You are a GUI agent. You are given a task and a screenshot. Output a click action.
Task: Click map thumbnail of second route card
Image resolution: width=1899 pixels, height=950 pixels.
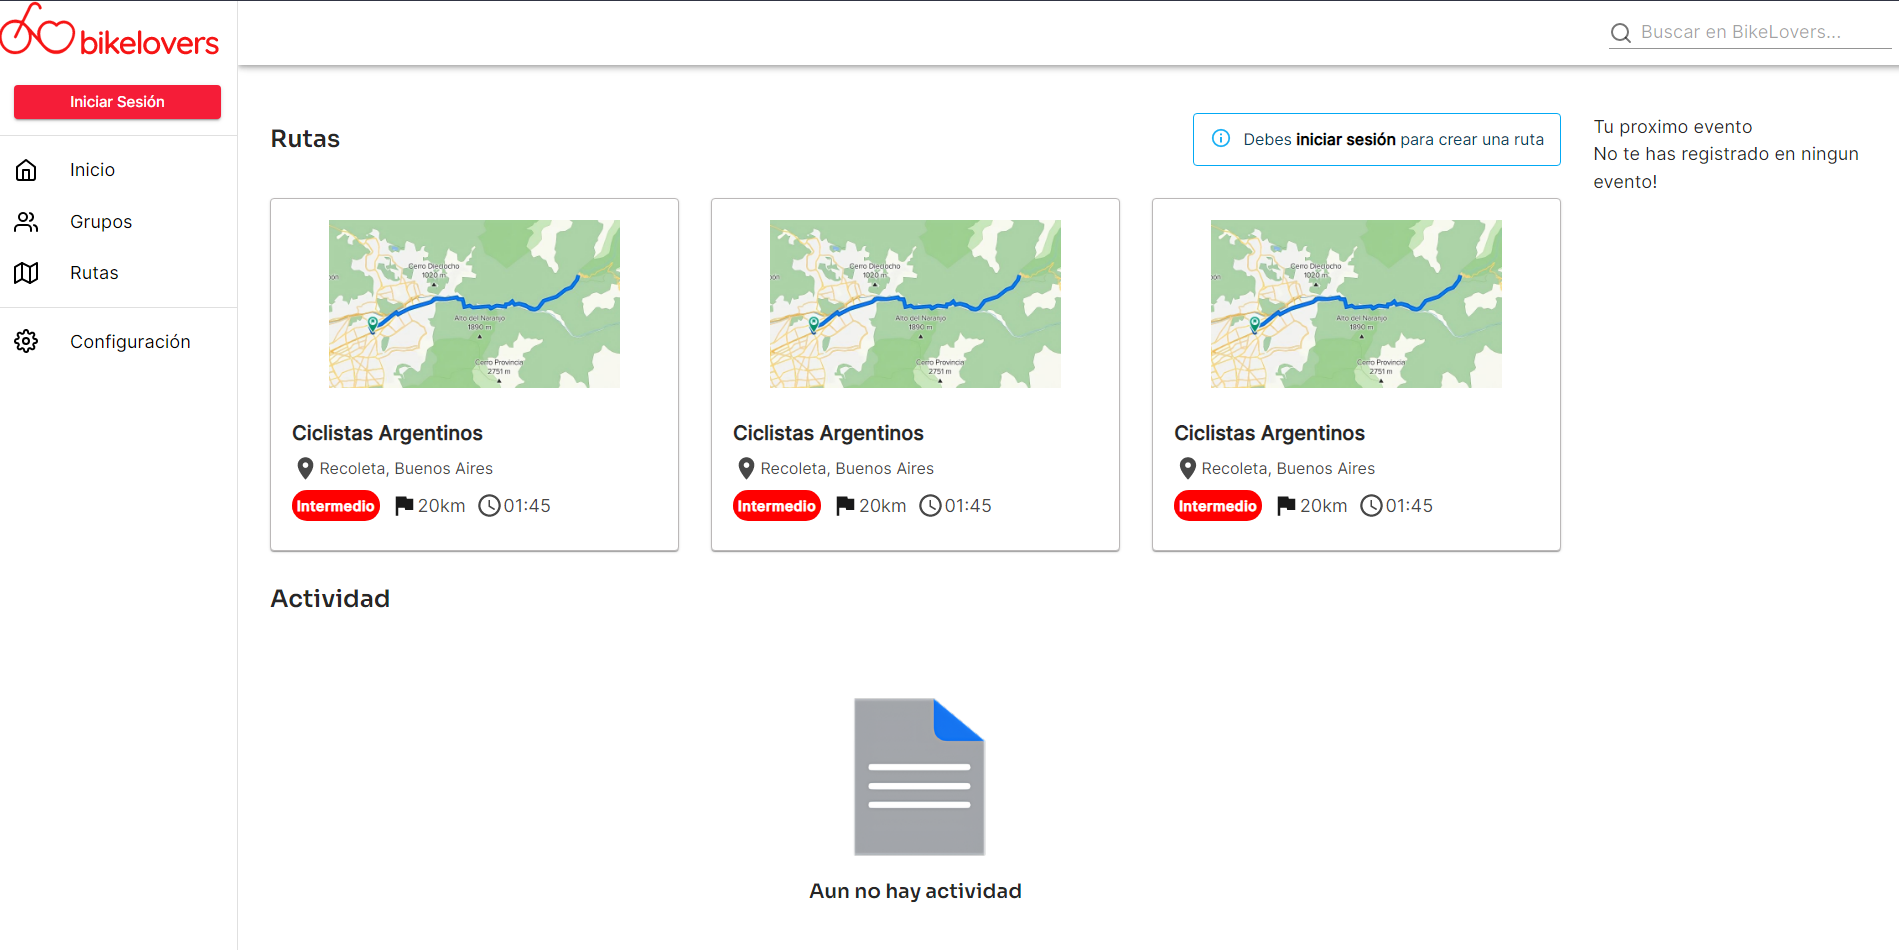[x=915, y=304]
